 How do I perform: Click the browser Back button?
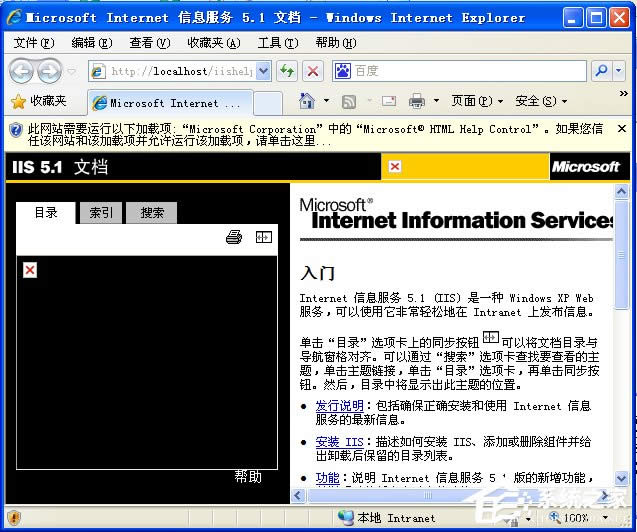click(22, 71)
